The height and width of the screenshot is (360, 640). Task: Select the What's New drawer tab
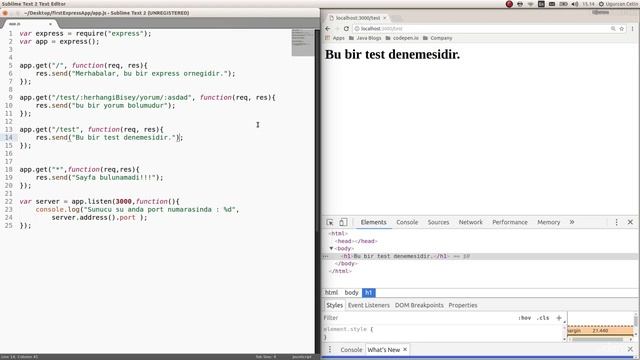[x=383, y=350]
